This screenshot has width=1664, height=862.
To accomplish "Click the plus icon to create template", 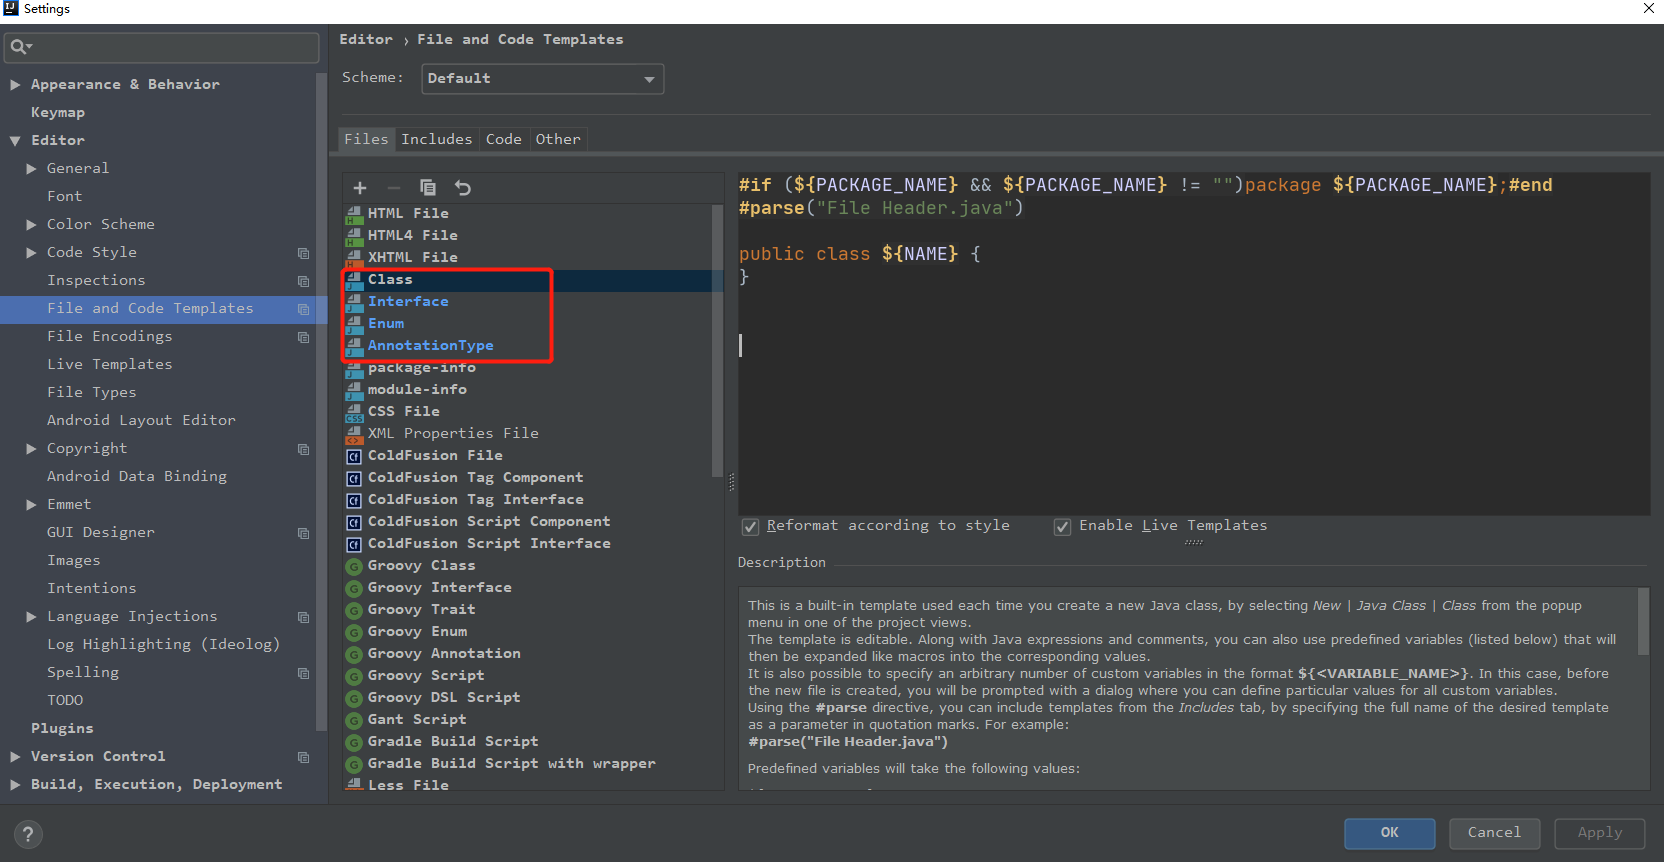I will 360,188.
